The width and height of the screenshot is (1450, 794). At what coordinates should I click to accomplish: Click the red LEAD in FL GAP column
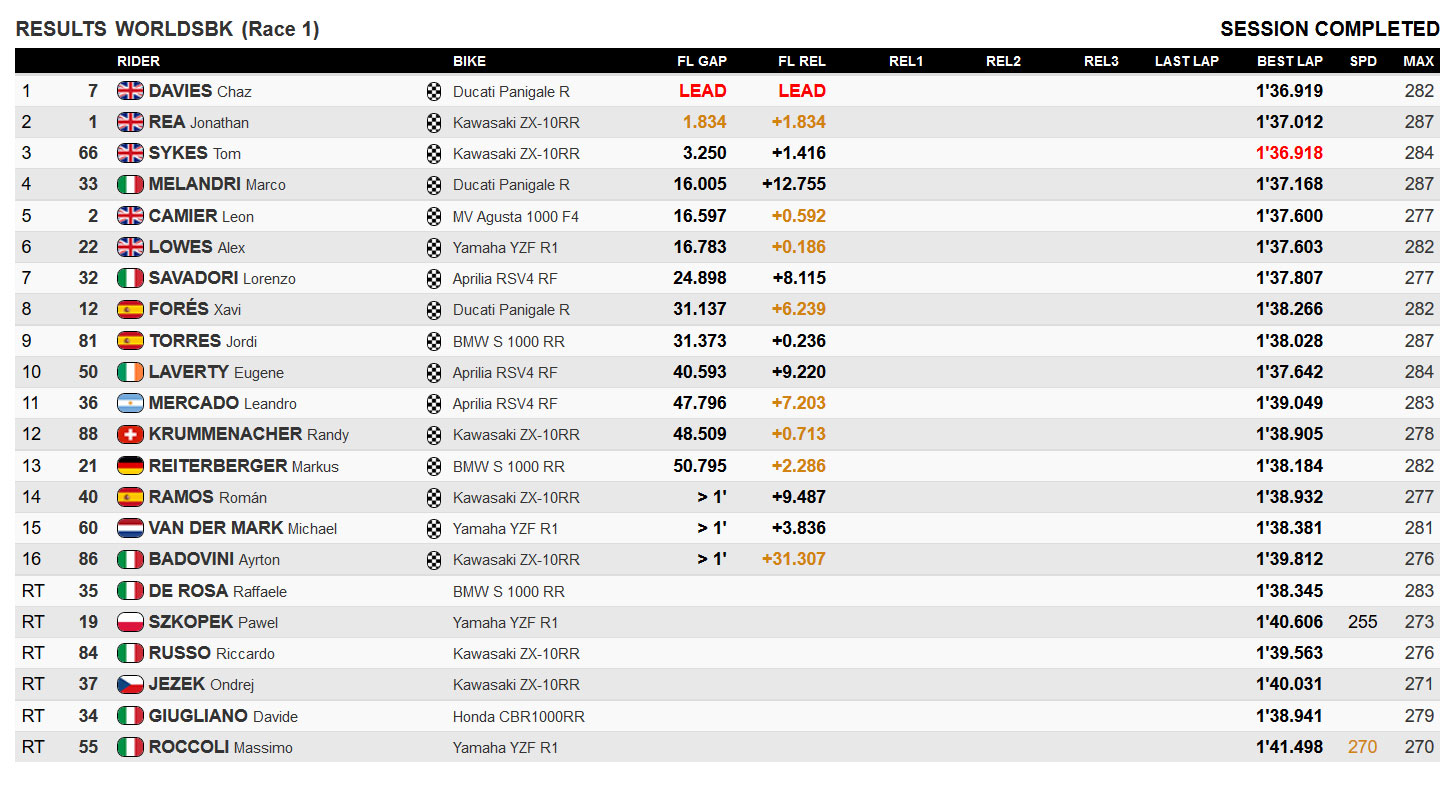pyautogui.click(x=703, y=91)
